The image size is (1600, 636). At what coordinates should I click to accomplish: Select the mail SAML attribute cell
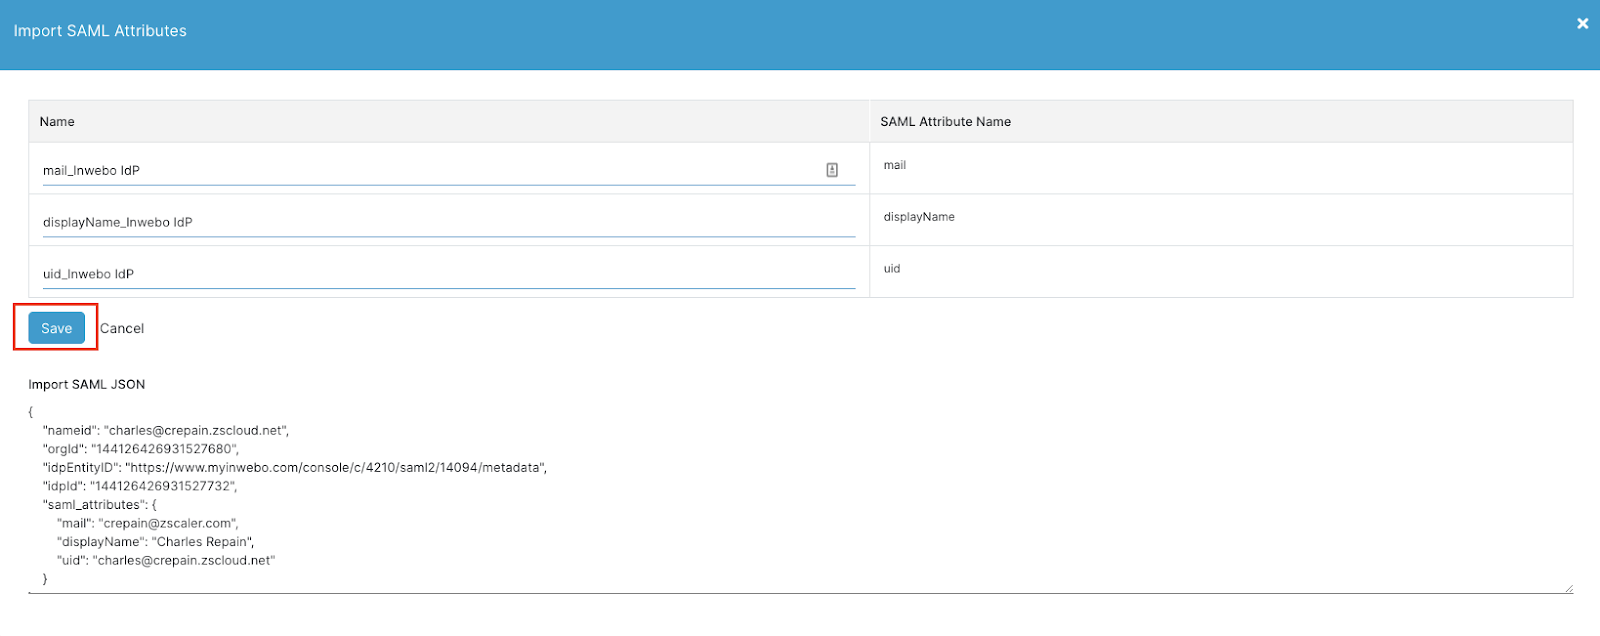pyautogui.click(x=895, y=166)
